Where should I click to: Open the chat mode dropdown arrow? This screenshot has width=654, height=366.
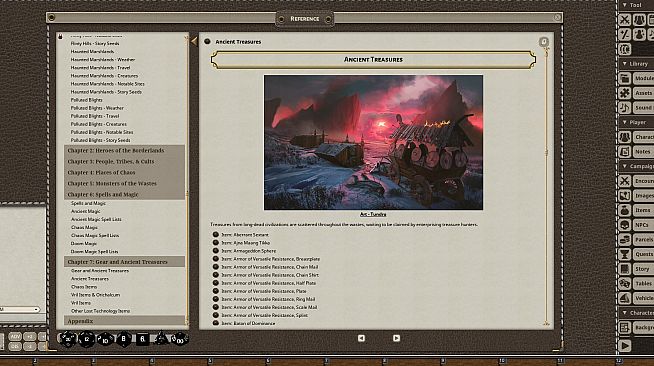[37, 309]
